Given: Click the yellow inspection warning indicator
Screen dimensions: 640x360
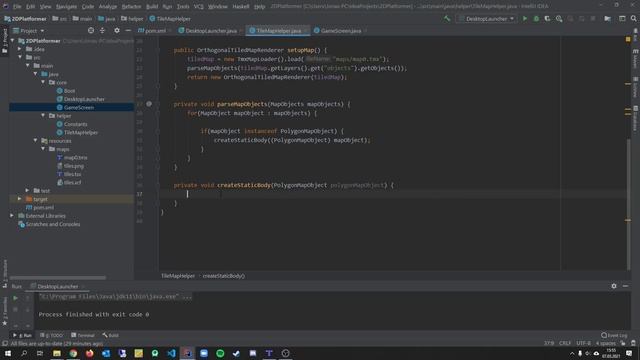Looking at the screenshot, I should tap(628, 39).
